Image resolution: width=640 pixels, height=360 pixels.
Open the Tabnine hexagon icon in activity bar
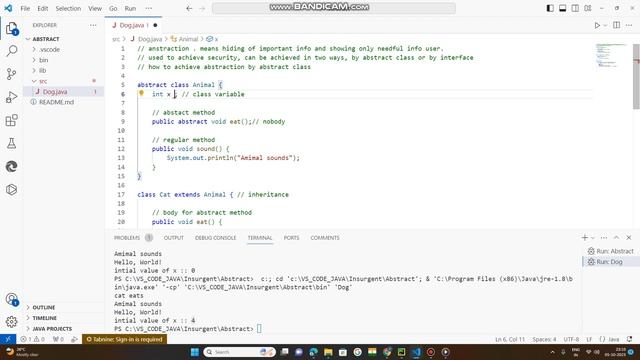(12, 189)
